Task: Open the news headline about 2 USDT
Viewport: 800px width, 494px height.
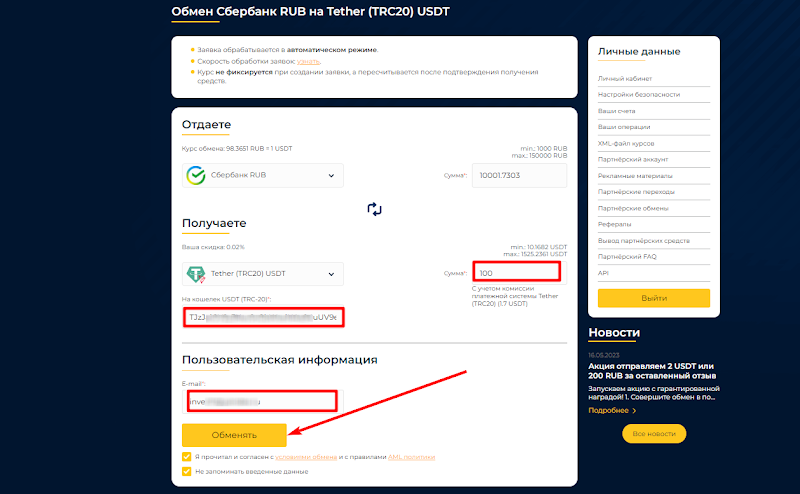Action: (652, 371)
